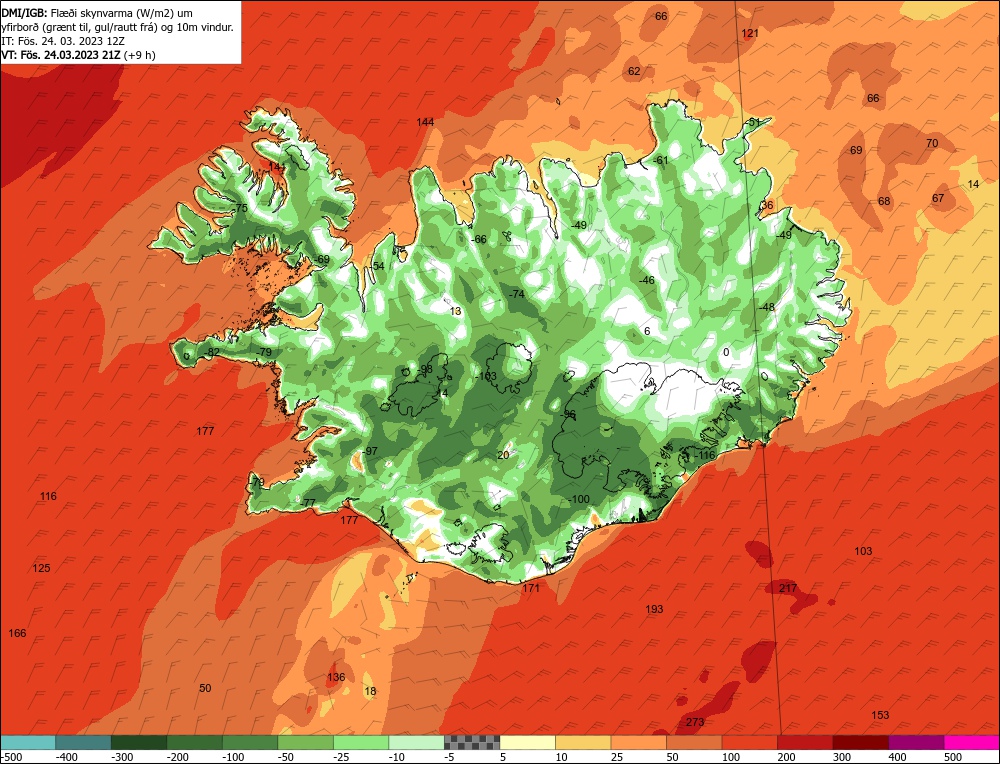Select the '300' legend scale label
Screen dimensions: 1000x764
click(842, 757)
